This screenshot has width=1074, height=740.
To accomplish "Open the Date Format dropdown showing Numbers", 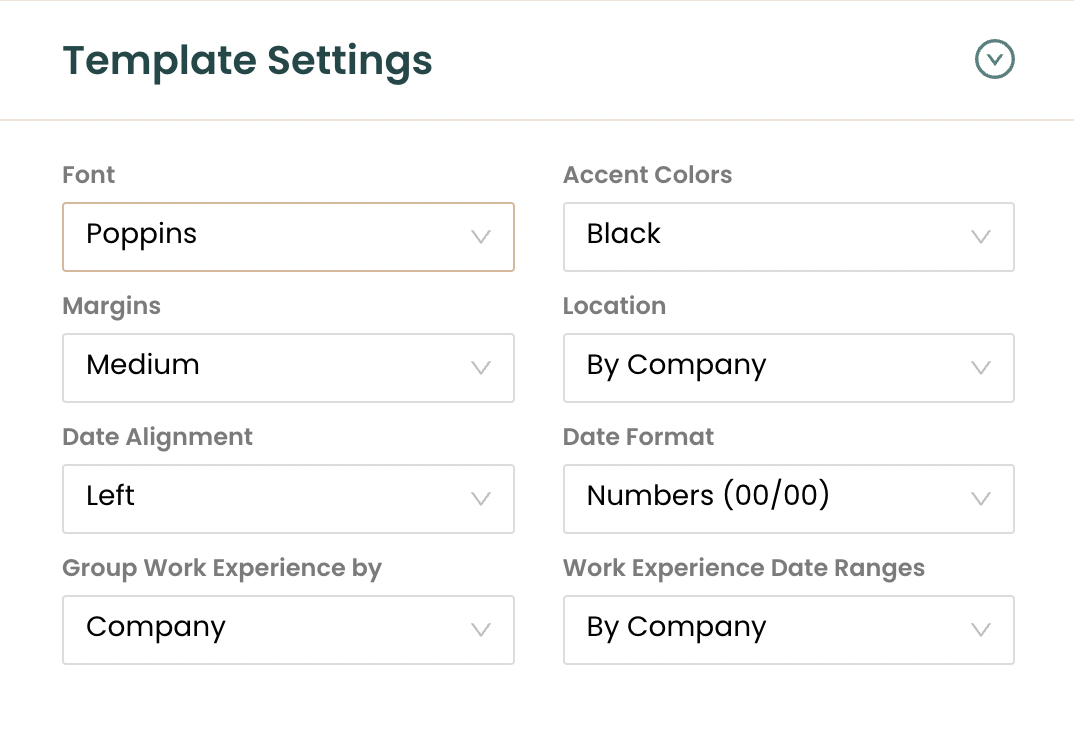I will pyautogui.click(x=789, y=499).
